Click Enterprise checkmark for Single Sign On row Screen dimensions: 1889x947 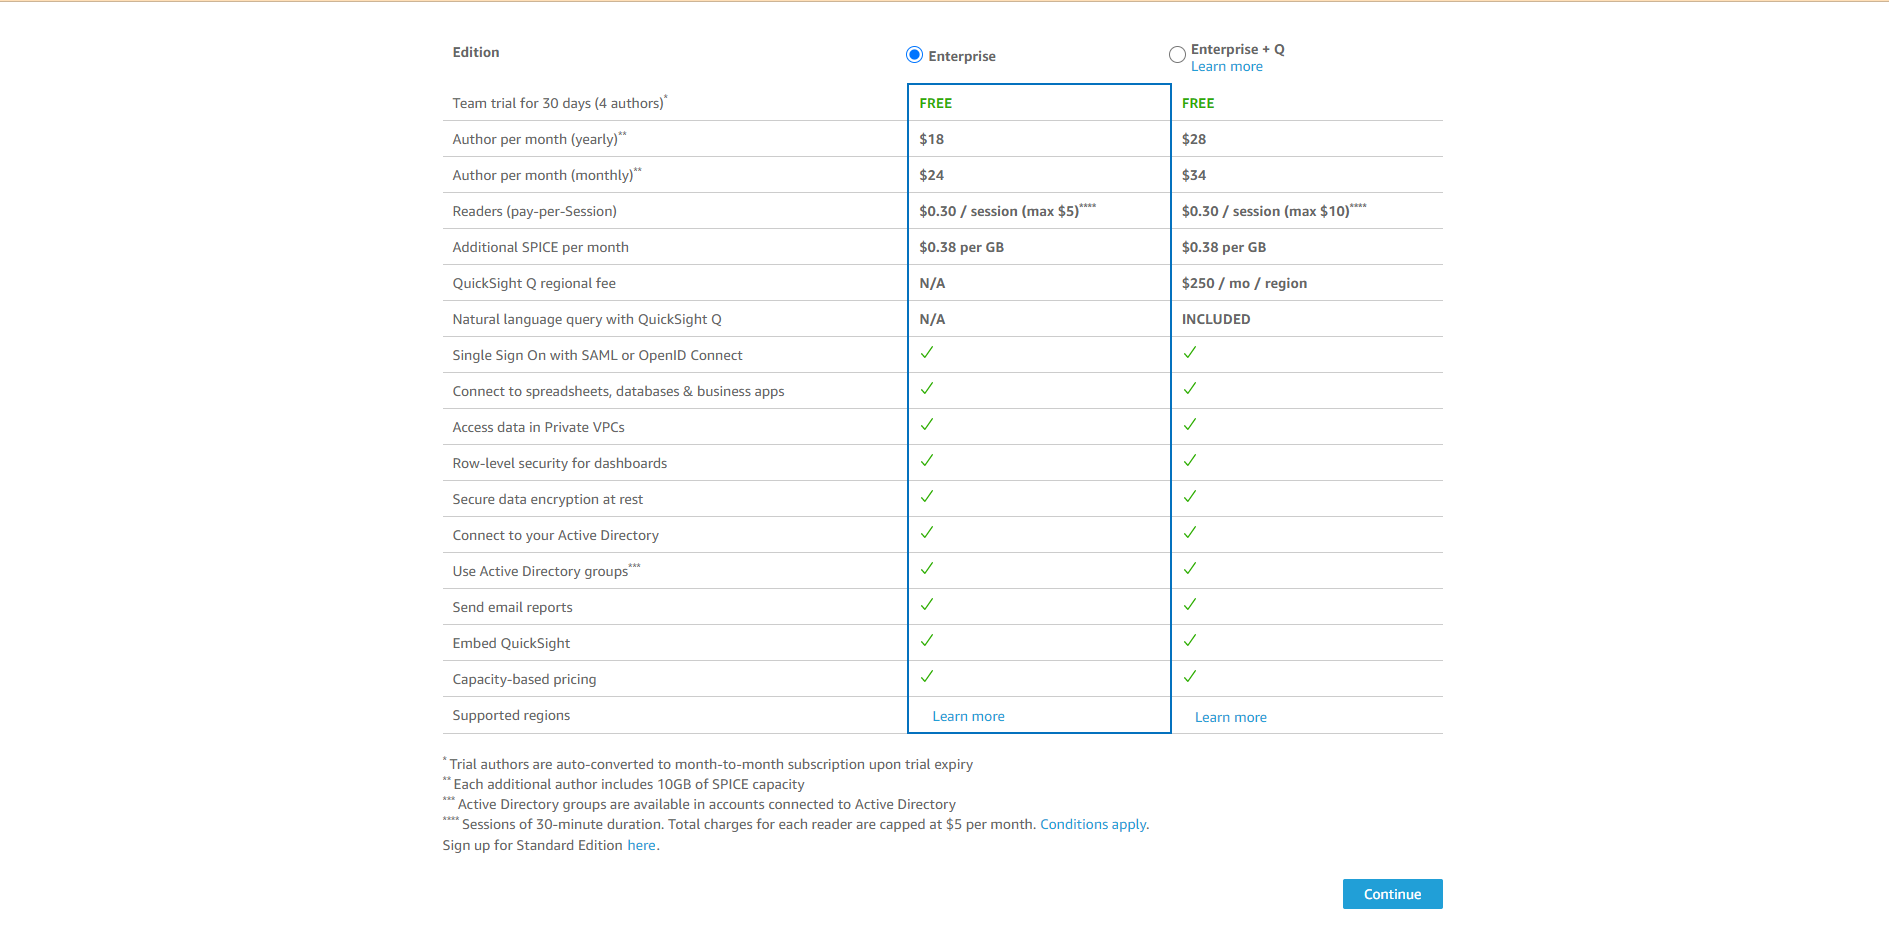927,352
